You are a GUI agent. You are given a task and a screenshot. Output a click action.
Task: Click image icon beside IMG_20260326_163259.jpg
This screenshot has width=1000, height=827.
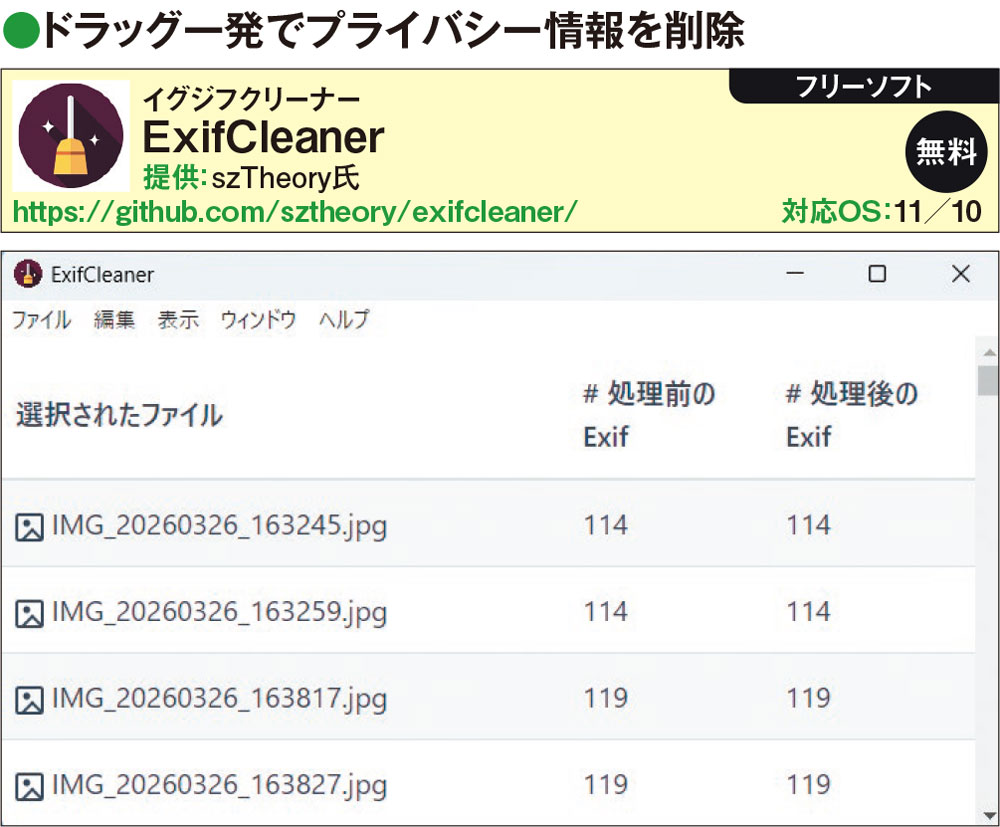pos(29,614)
